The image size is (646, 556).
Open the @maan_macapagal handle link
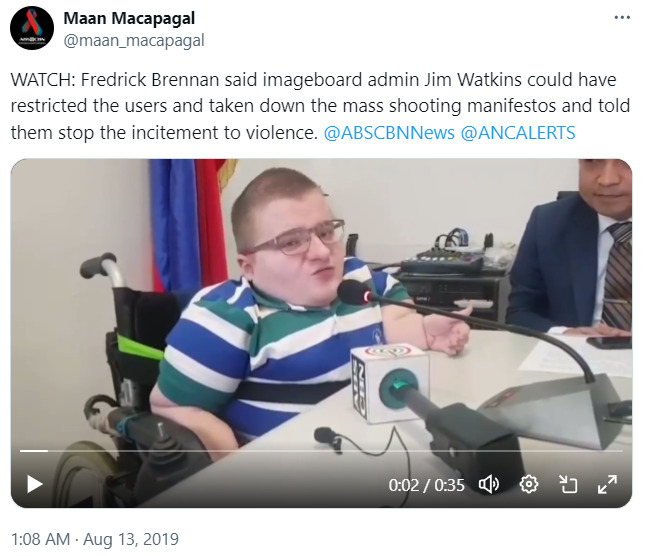(134, 40)
